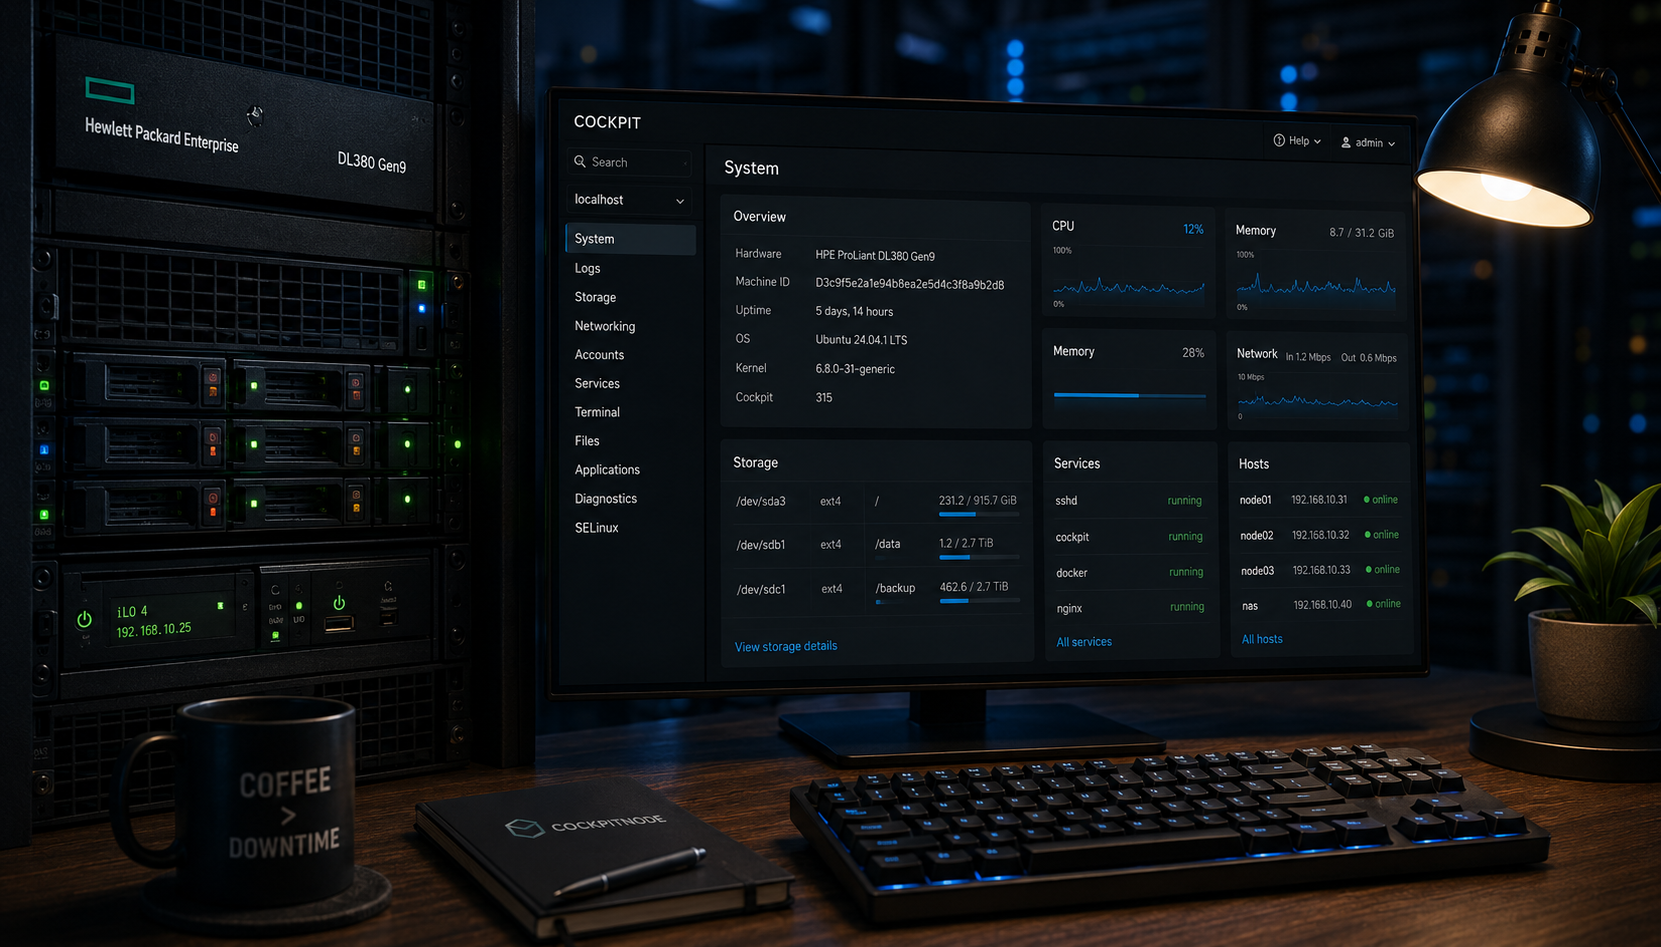The width and height of the screenshot is (1661, 947).
Task: Click the node02 host name
Action: (1257, 536)
